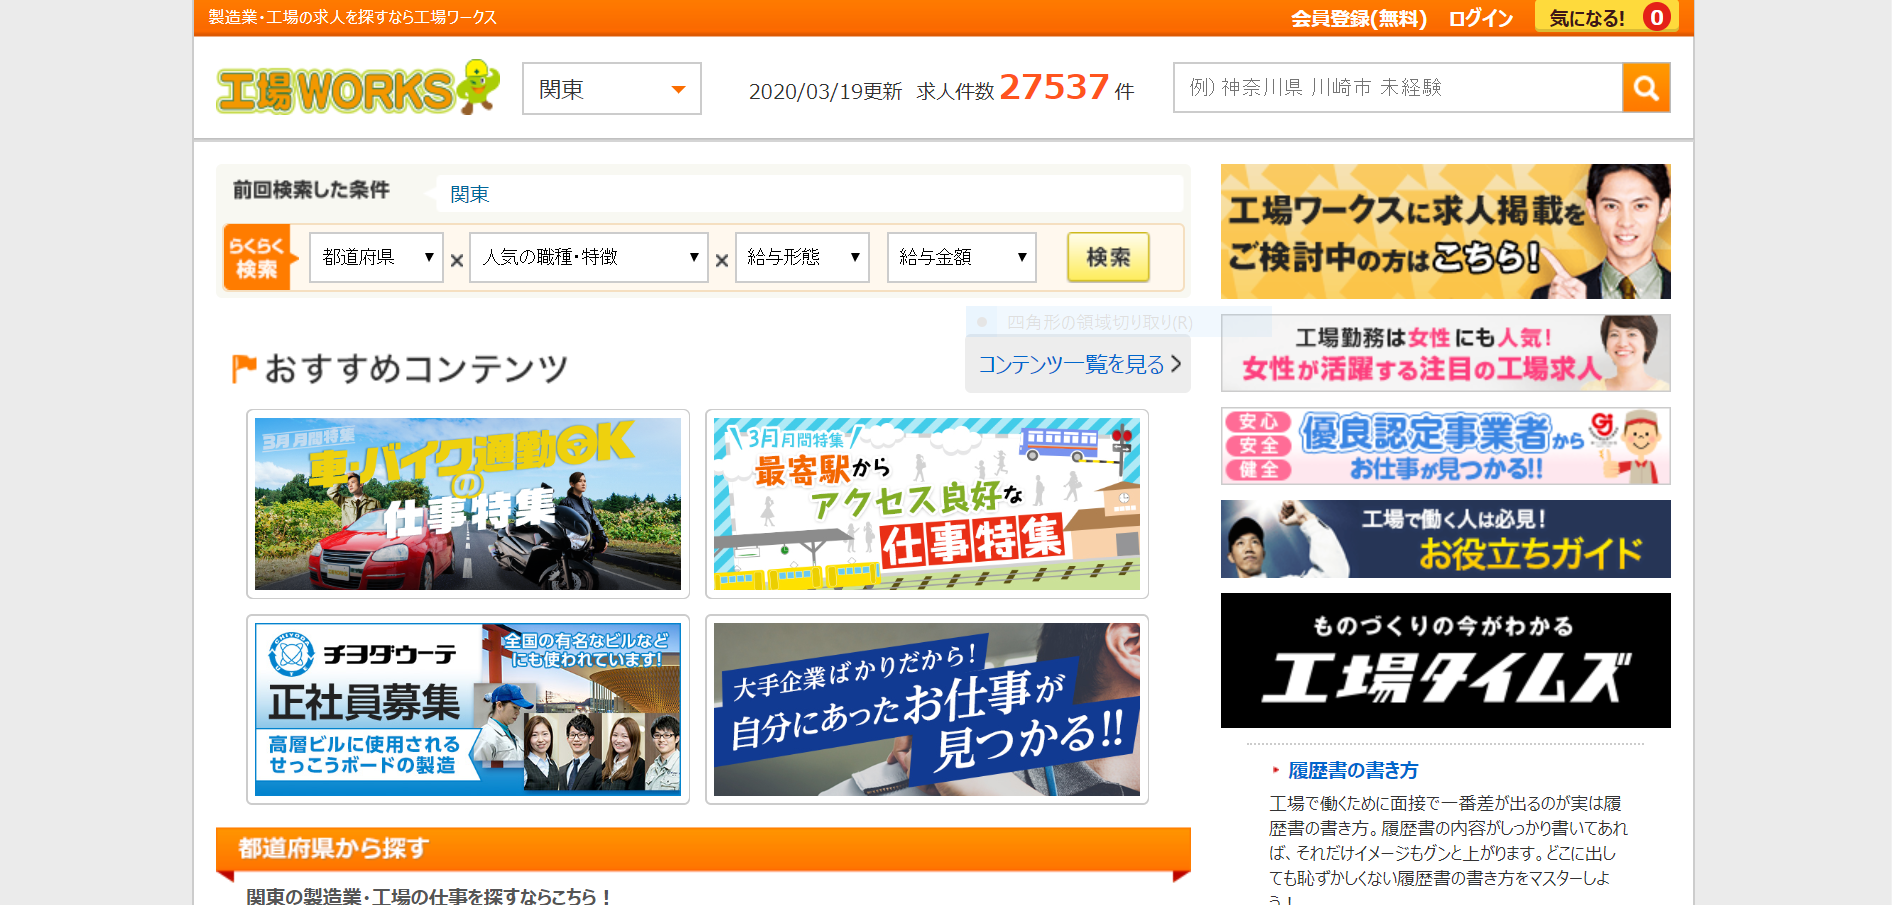
Task: Click the 工場タイムズ black banner
Action: [1445, 660]
